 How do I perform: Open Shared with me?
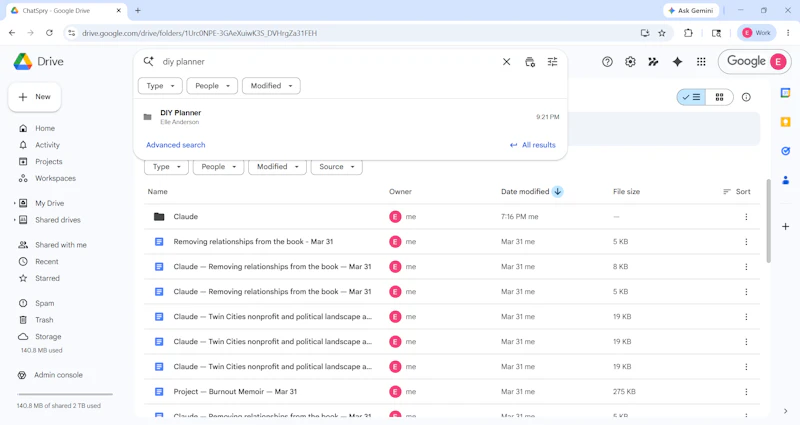click(x=60, y=245)
